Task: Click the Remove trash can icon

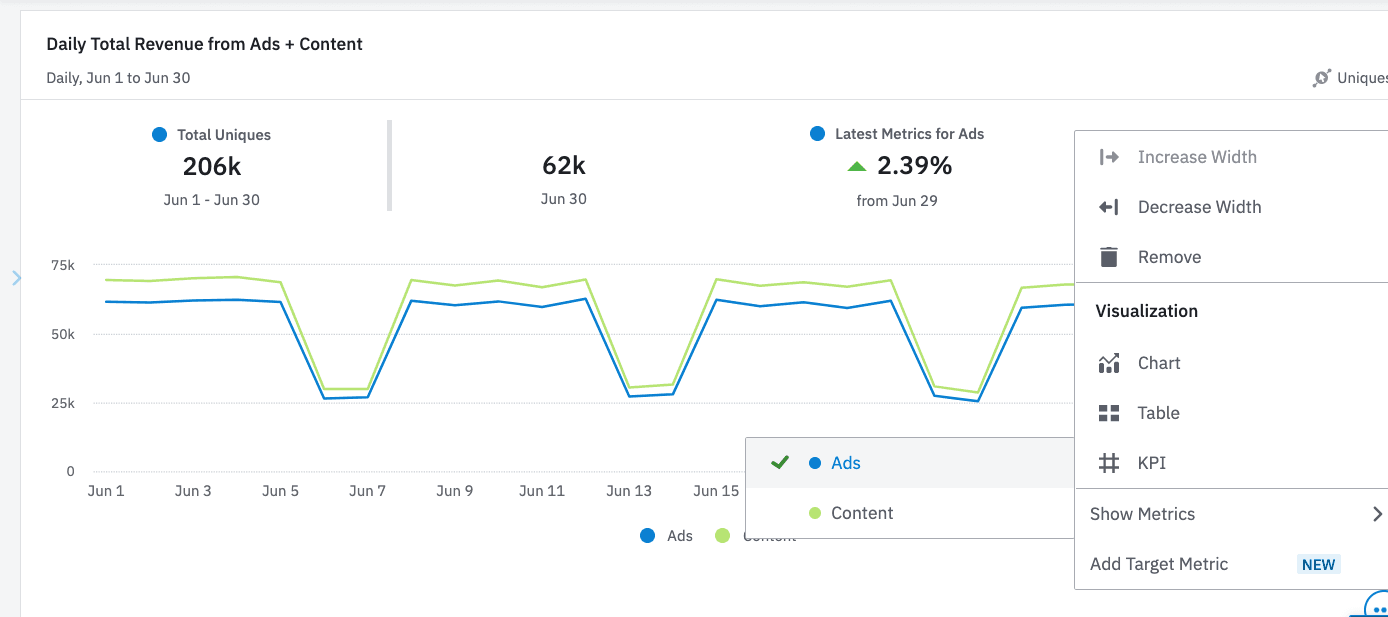Action: pyautogui.click(x=1108, y=257)
